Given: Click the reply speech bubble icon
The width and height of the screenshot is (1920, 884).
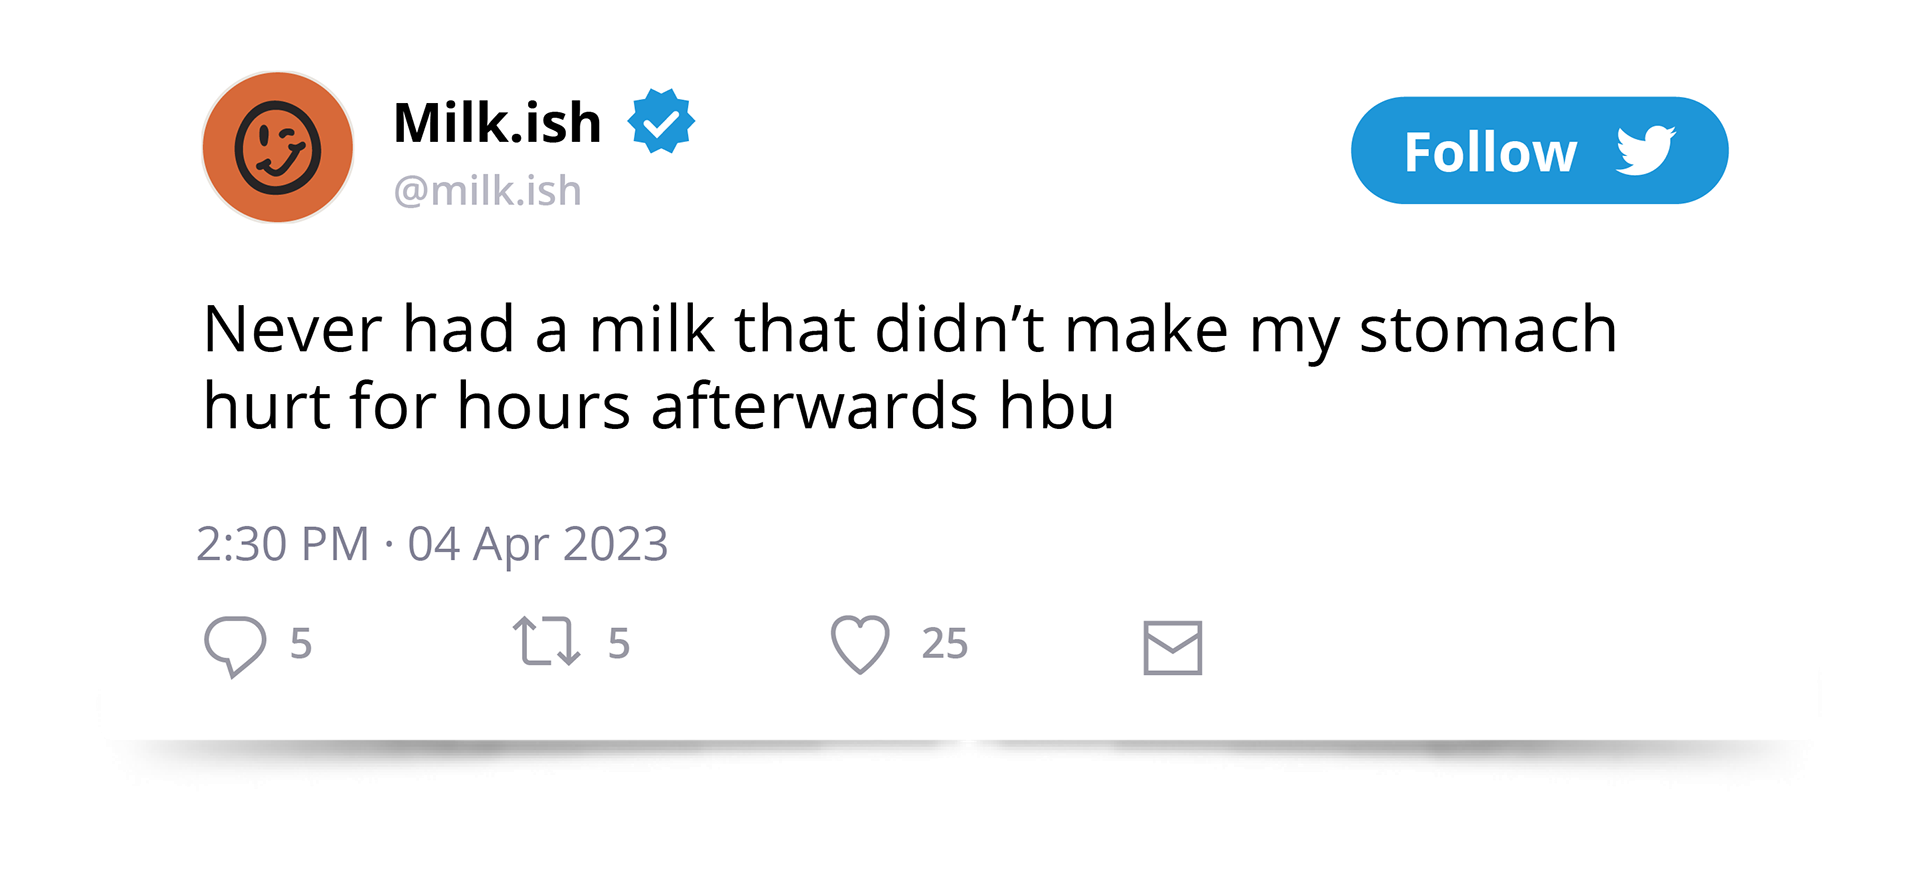Looking at the screenshot, I should point(235,645).
